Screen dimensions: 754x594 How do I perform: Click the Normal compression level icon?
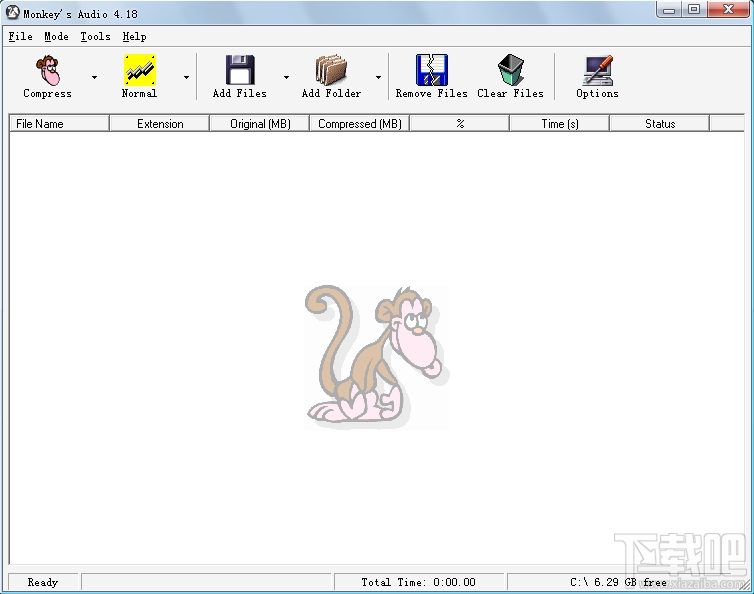[139, 70]
